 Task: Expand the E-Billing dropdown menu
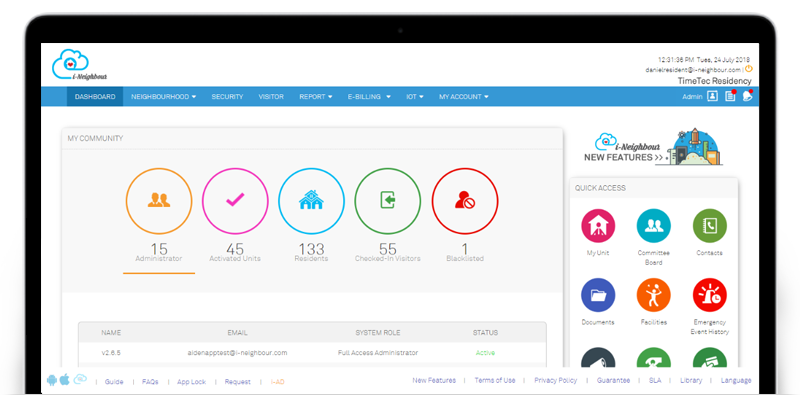pyautogui.click(x=369, y=96)
